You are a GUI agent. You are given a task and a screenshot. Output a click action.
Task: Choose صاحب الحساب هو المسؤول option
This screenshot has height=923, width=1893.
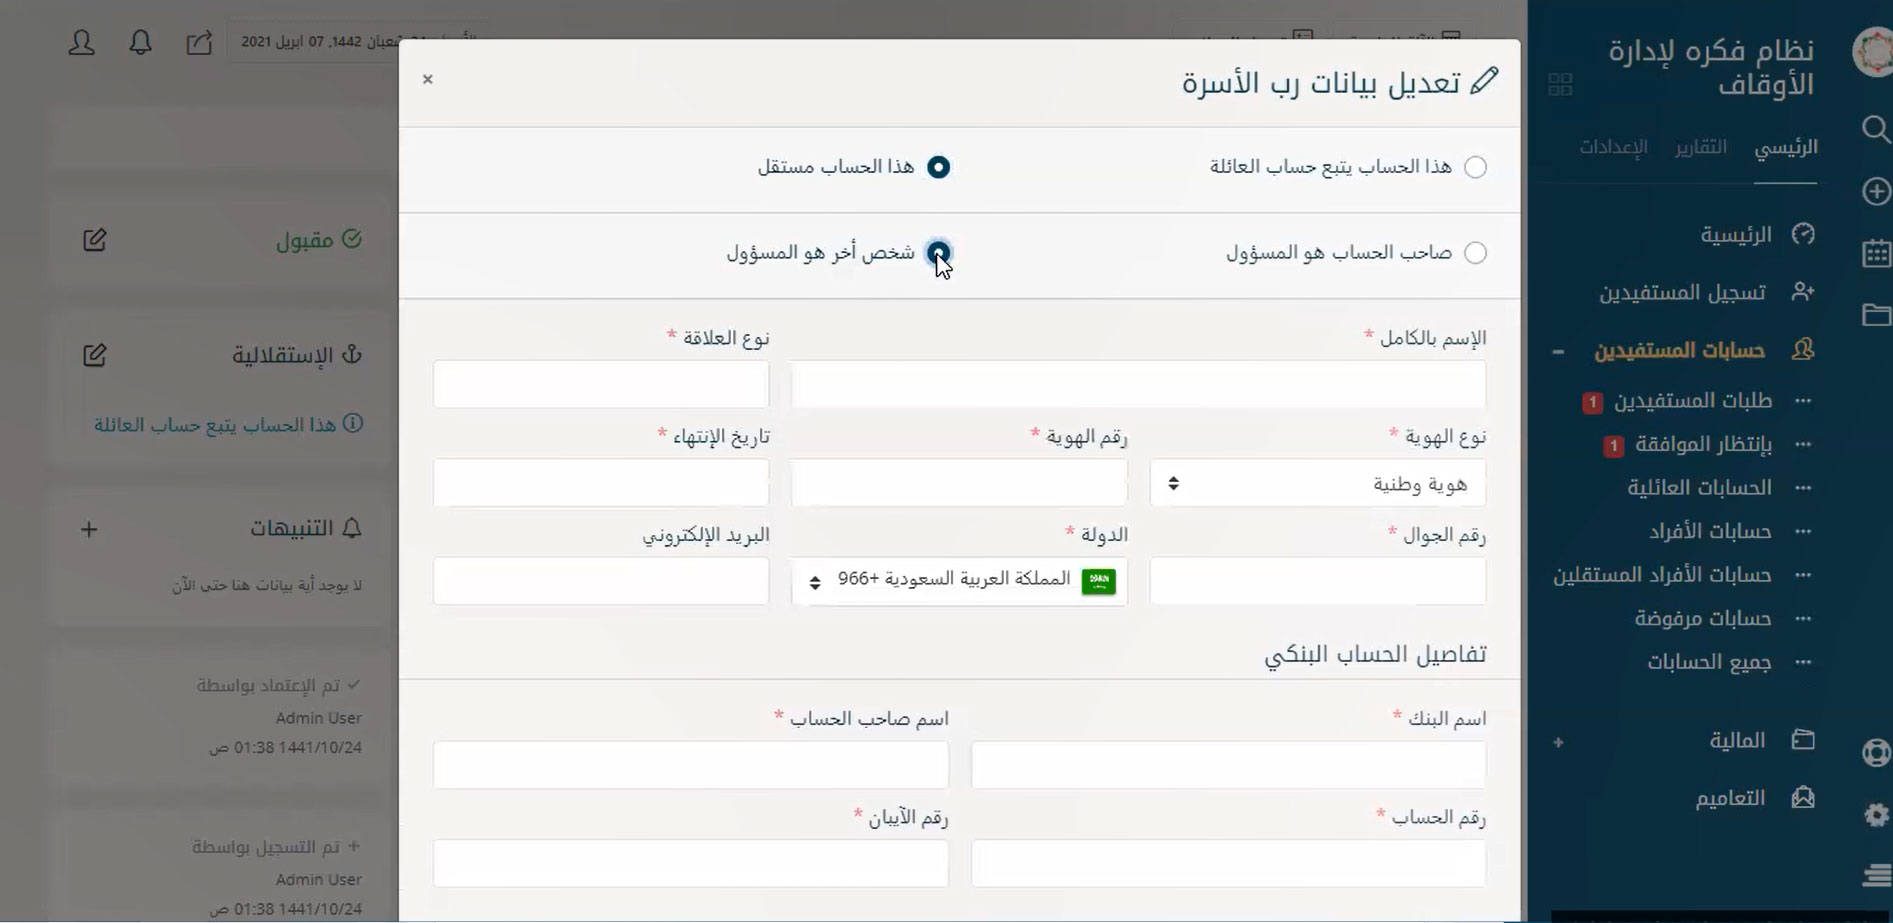tap(1475, 253)
